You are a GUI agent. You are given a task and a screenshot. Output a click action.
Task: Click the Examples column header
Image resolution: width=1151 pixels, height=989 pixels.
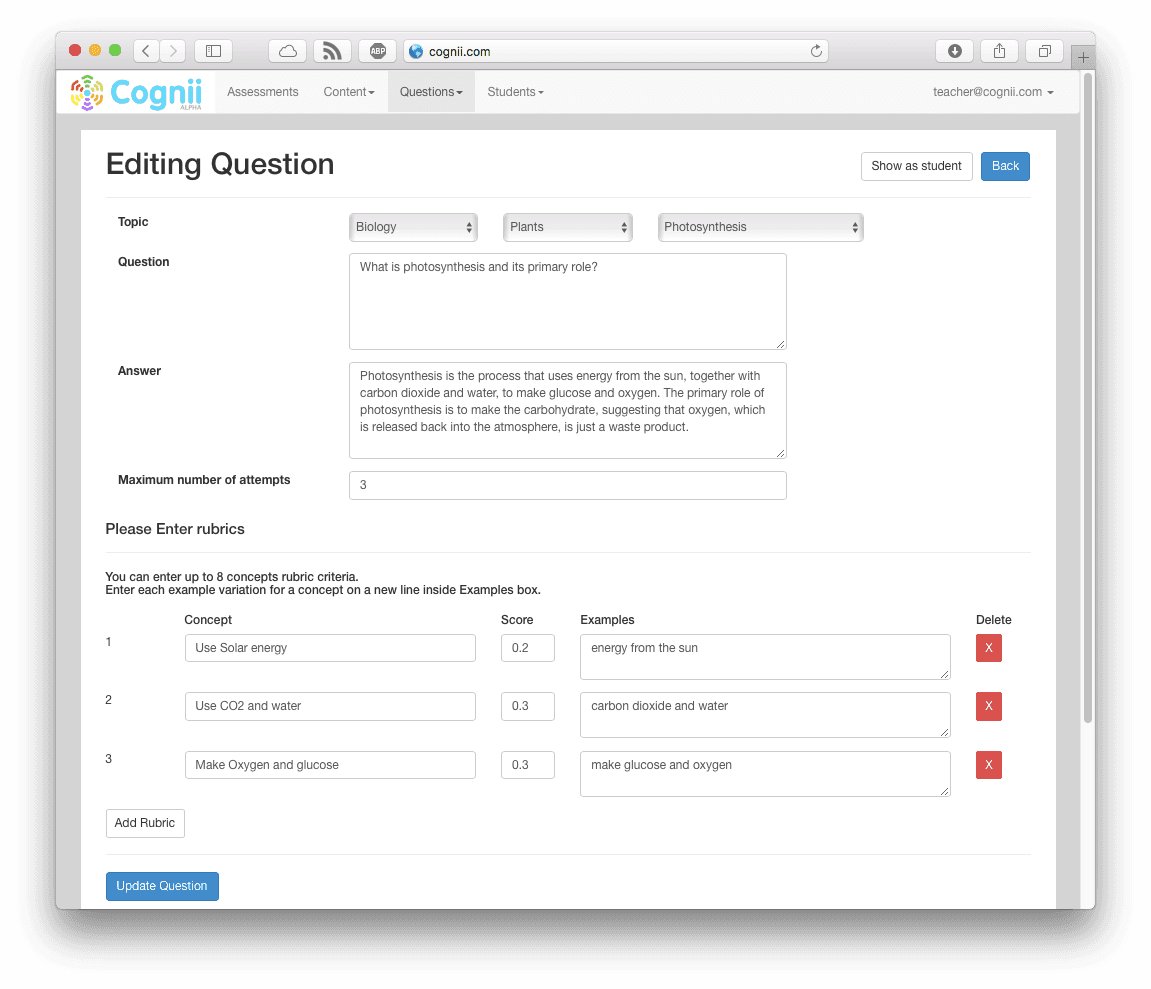pyautogui.click(x=607, y=620)
